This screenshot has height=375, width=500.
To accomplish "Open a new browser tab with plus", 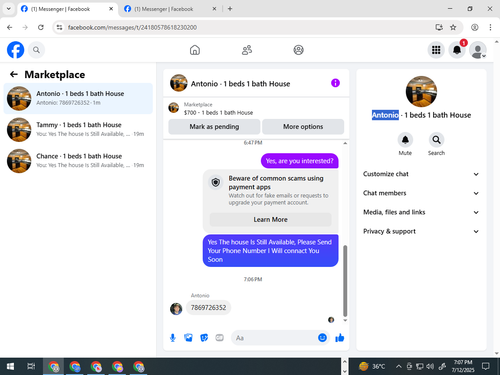I will point(230,9).
